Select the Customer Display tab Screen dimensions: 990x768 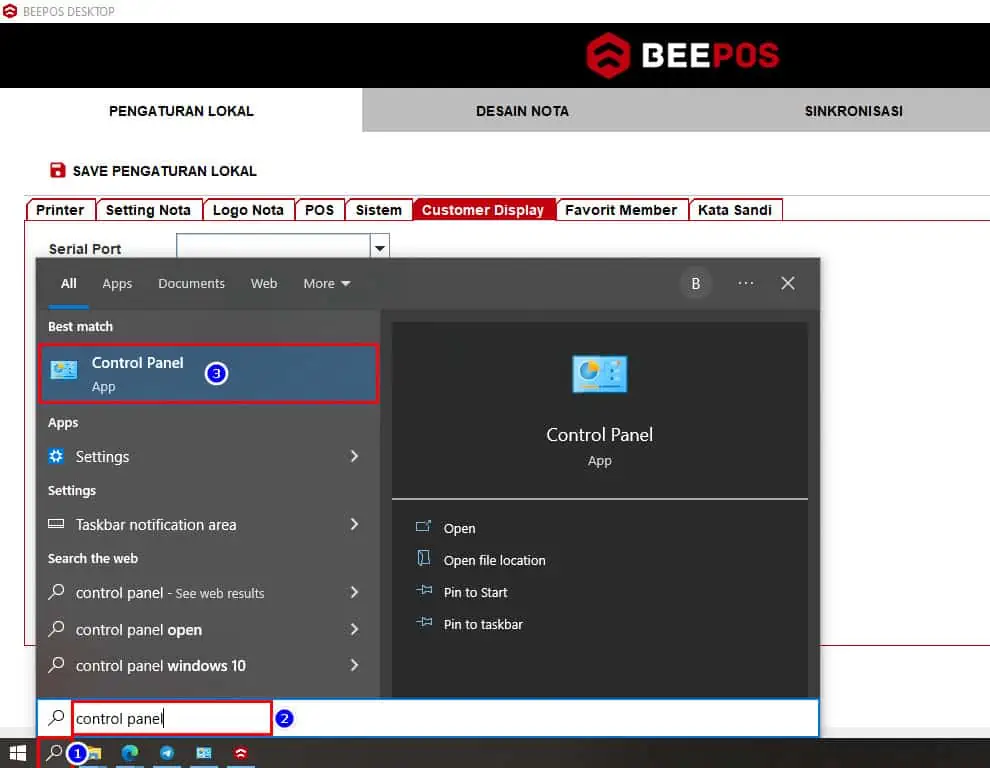[483, 210]
